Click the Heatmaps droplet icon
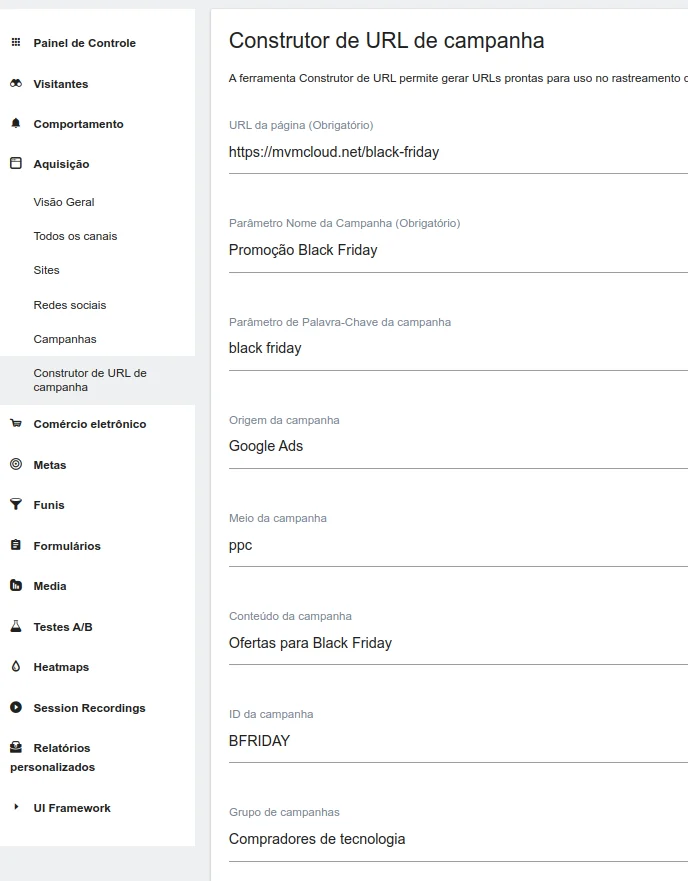 tap(15, 667)
